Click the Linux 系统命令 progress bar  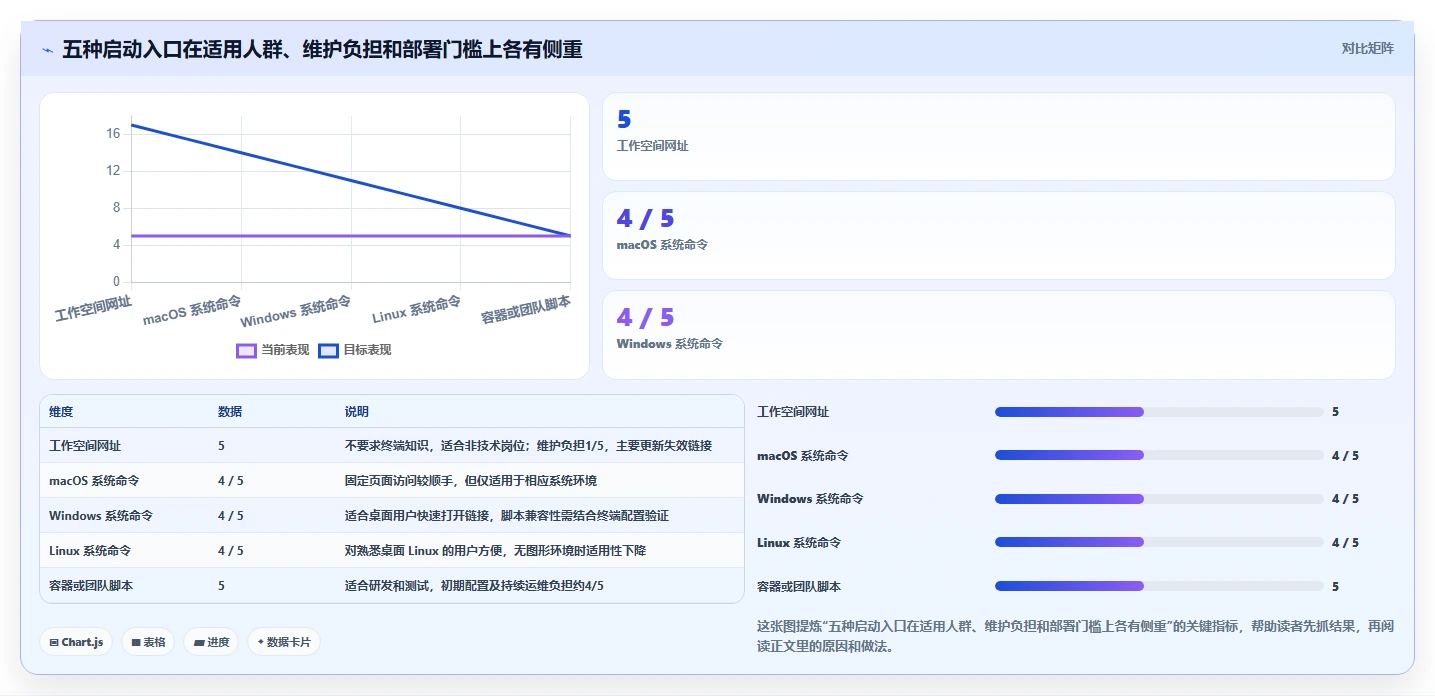point(1159,542)
